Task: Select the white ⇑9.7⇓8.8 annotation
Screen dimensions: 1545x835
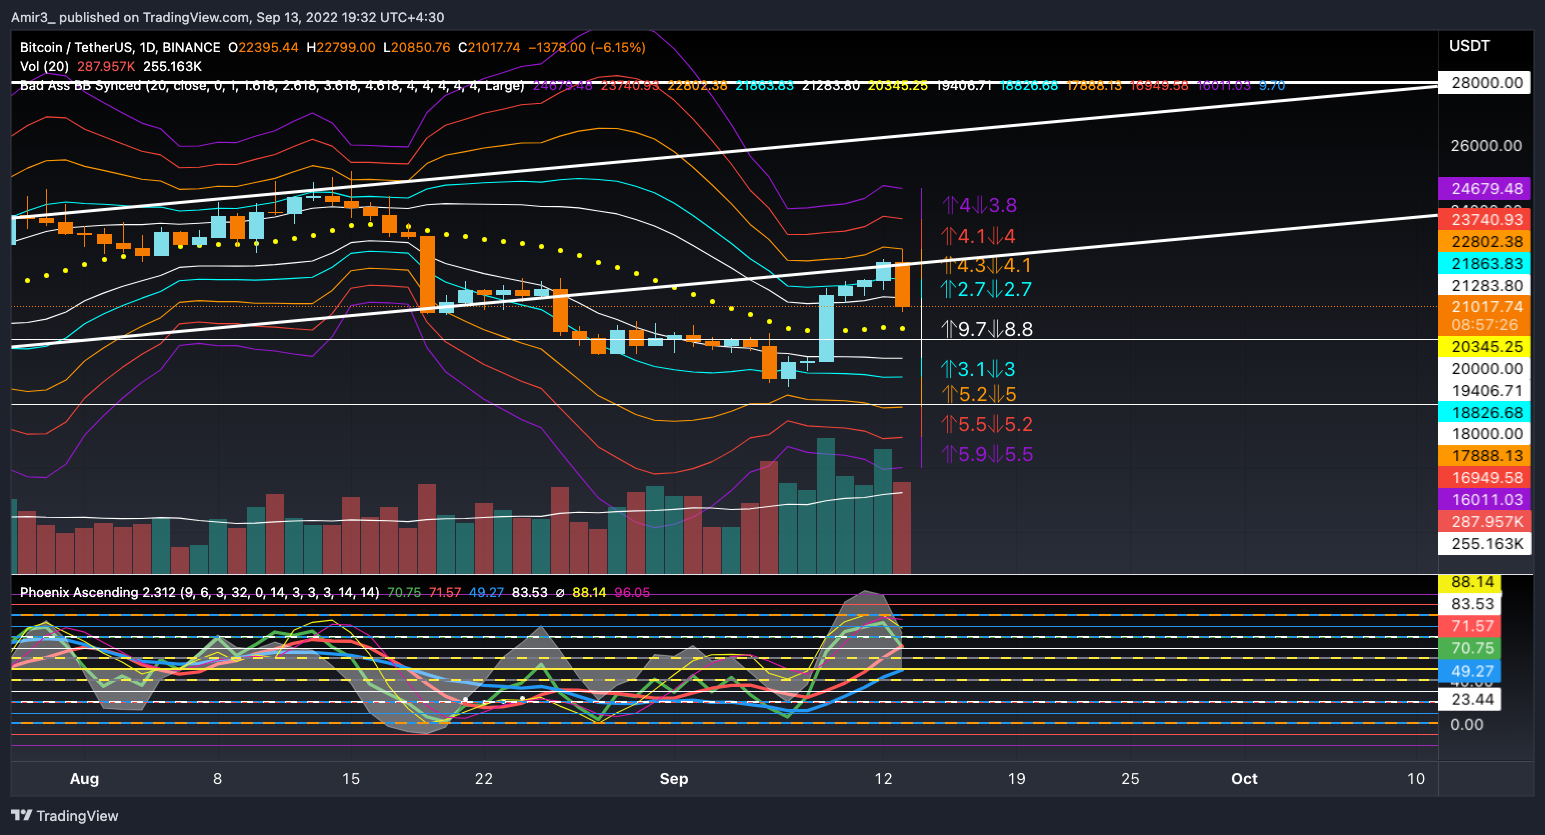Action: [x=988, y=329]
